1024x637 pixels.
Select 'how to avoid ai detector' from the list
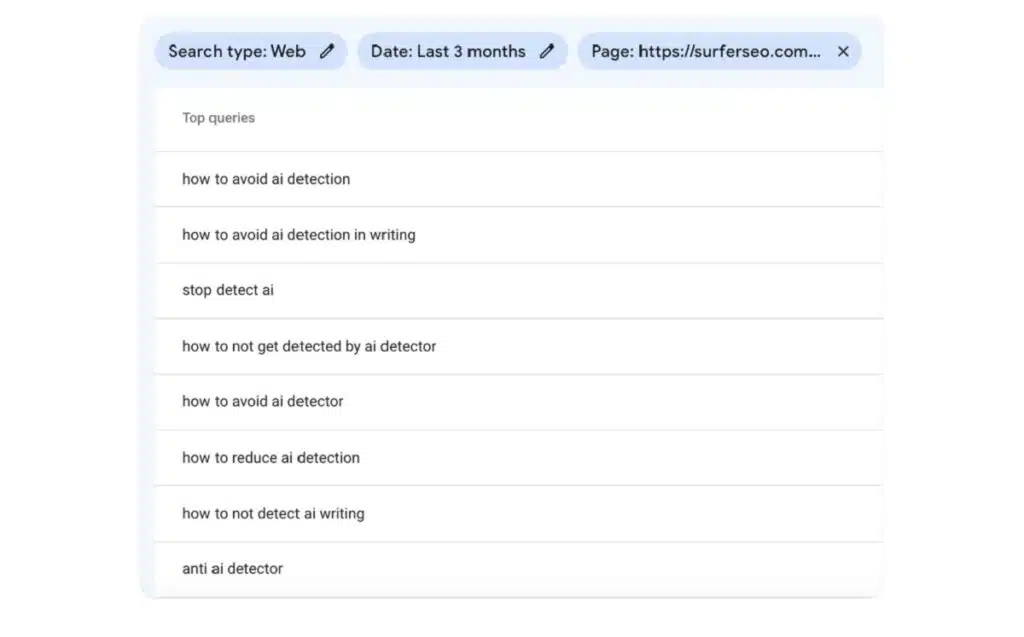(x=262, y=401)
